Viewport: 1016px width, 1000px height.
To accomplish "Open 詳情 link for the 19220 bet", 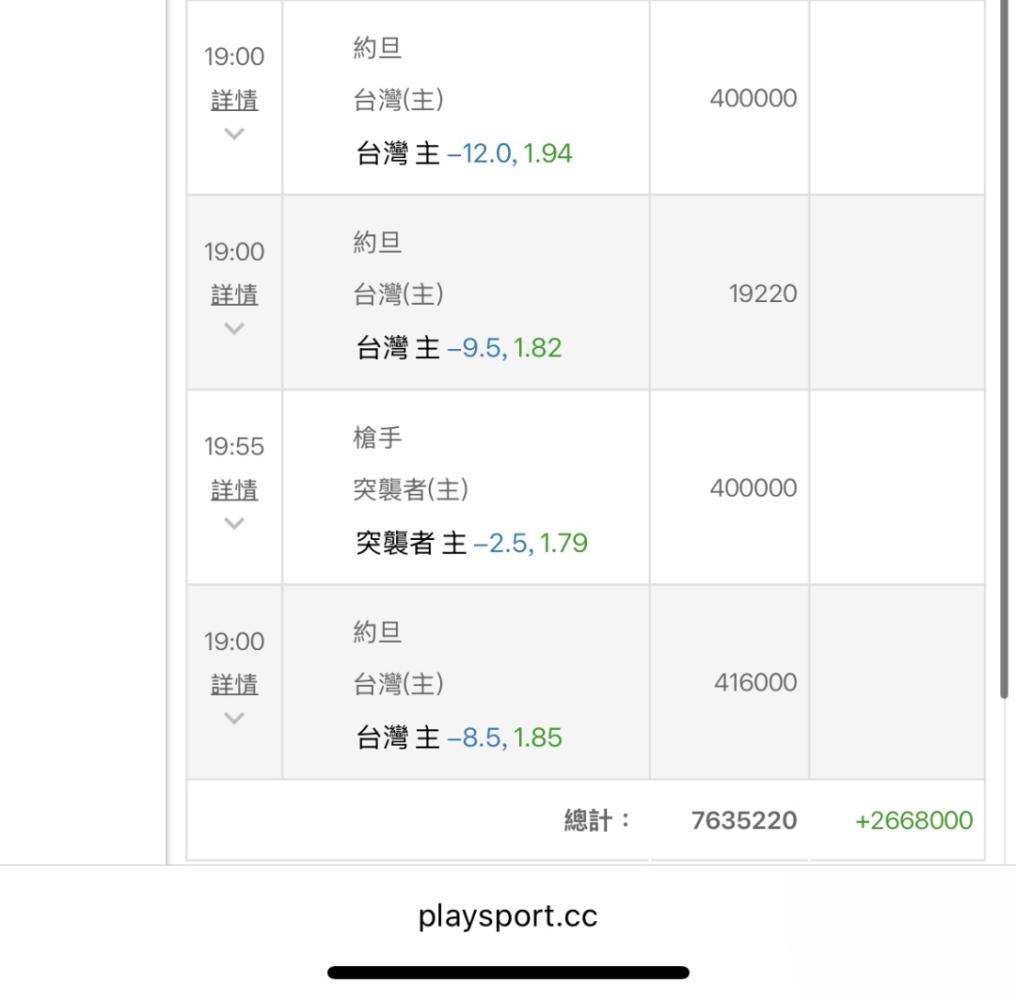I will tap(234, 295).
